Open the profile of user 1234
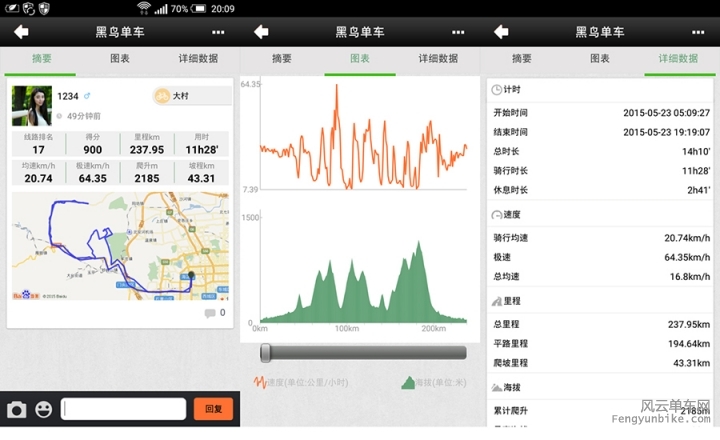Image resolution: width=720 pixels, height=440 pixels. (31, 105)
